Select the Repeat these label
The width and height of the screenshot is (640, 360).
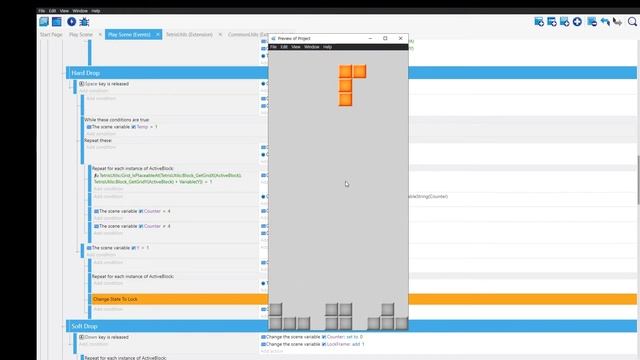click(98, 140)
